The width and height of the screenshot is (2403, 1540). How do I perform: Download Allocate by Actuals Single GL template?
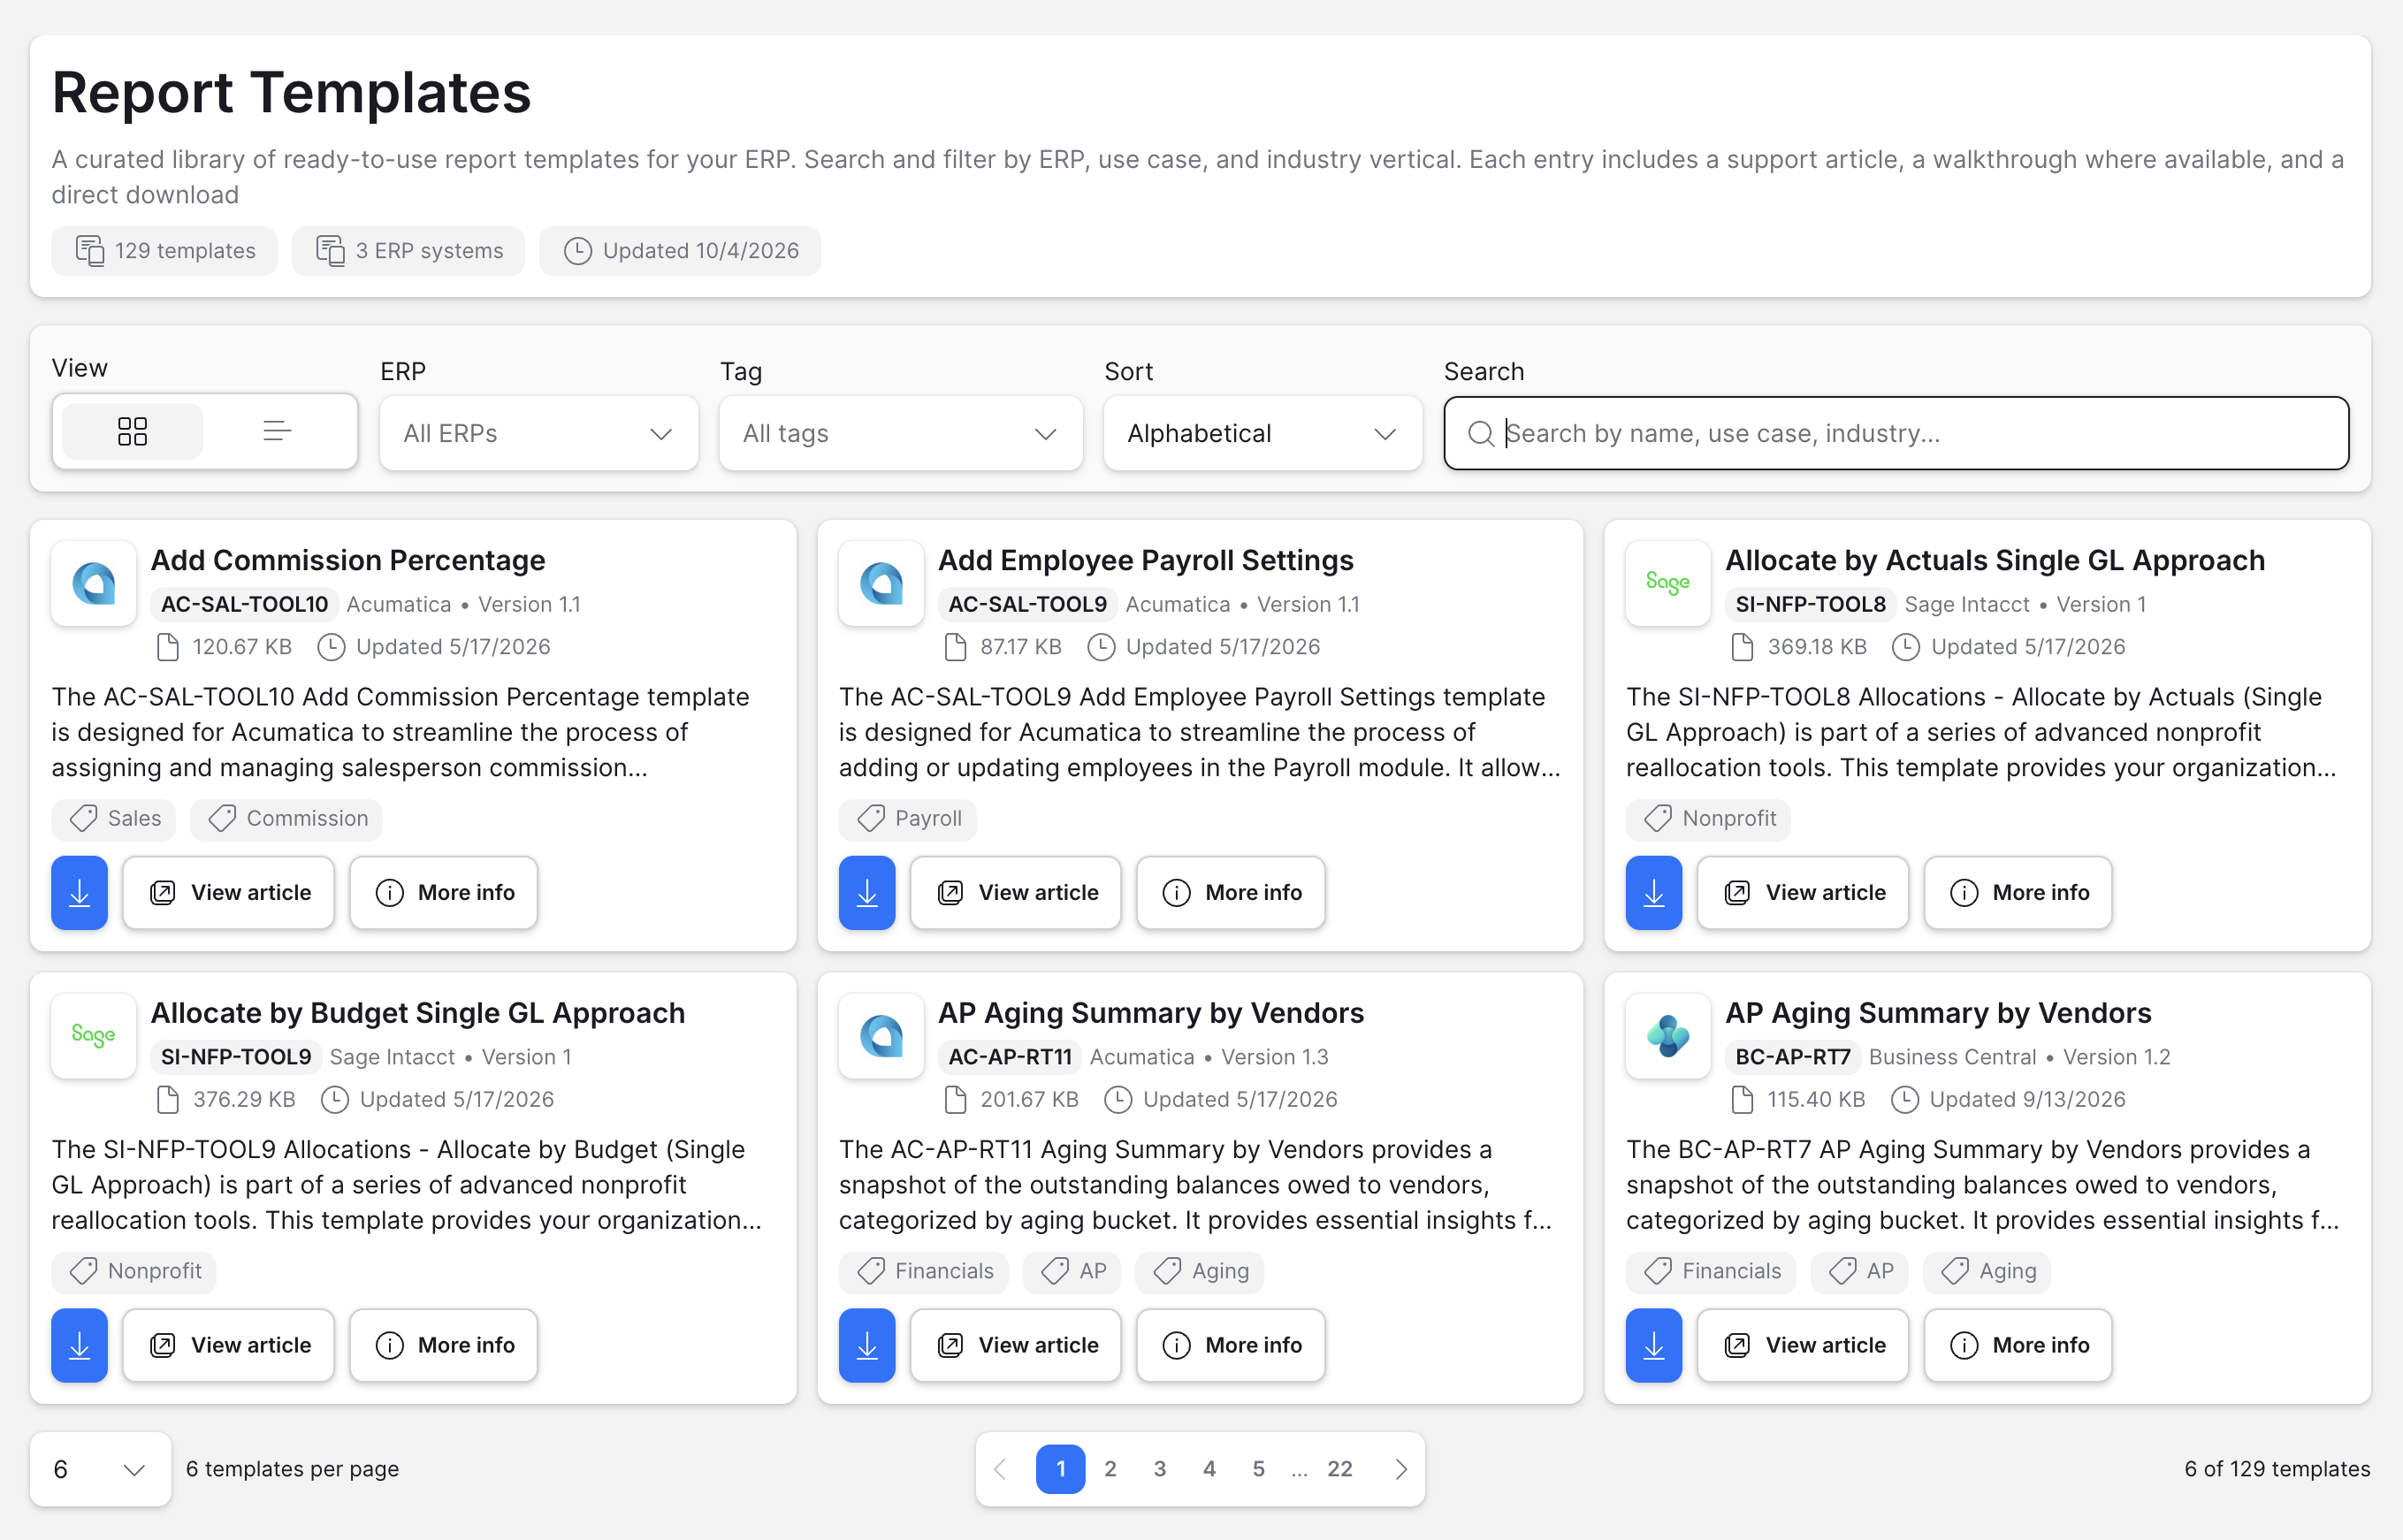(1653, 892)
